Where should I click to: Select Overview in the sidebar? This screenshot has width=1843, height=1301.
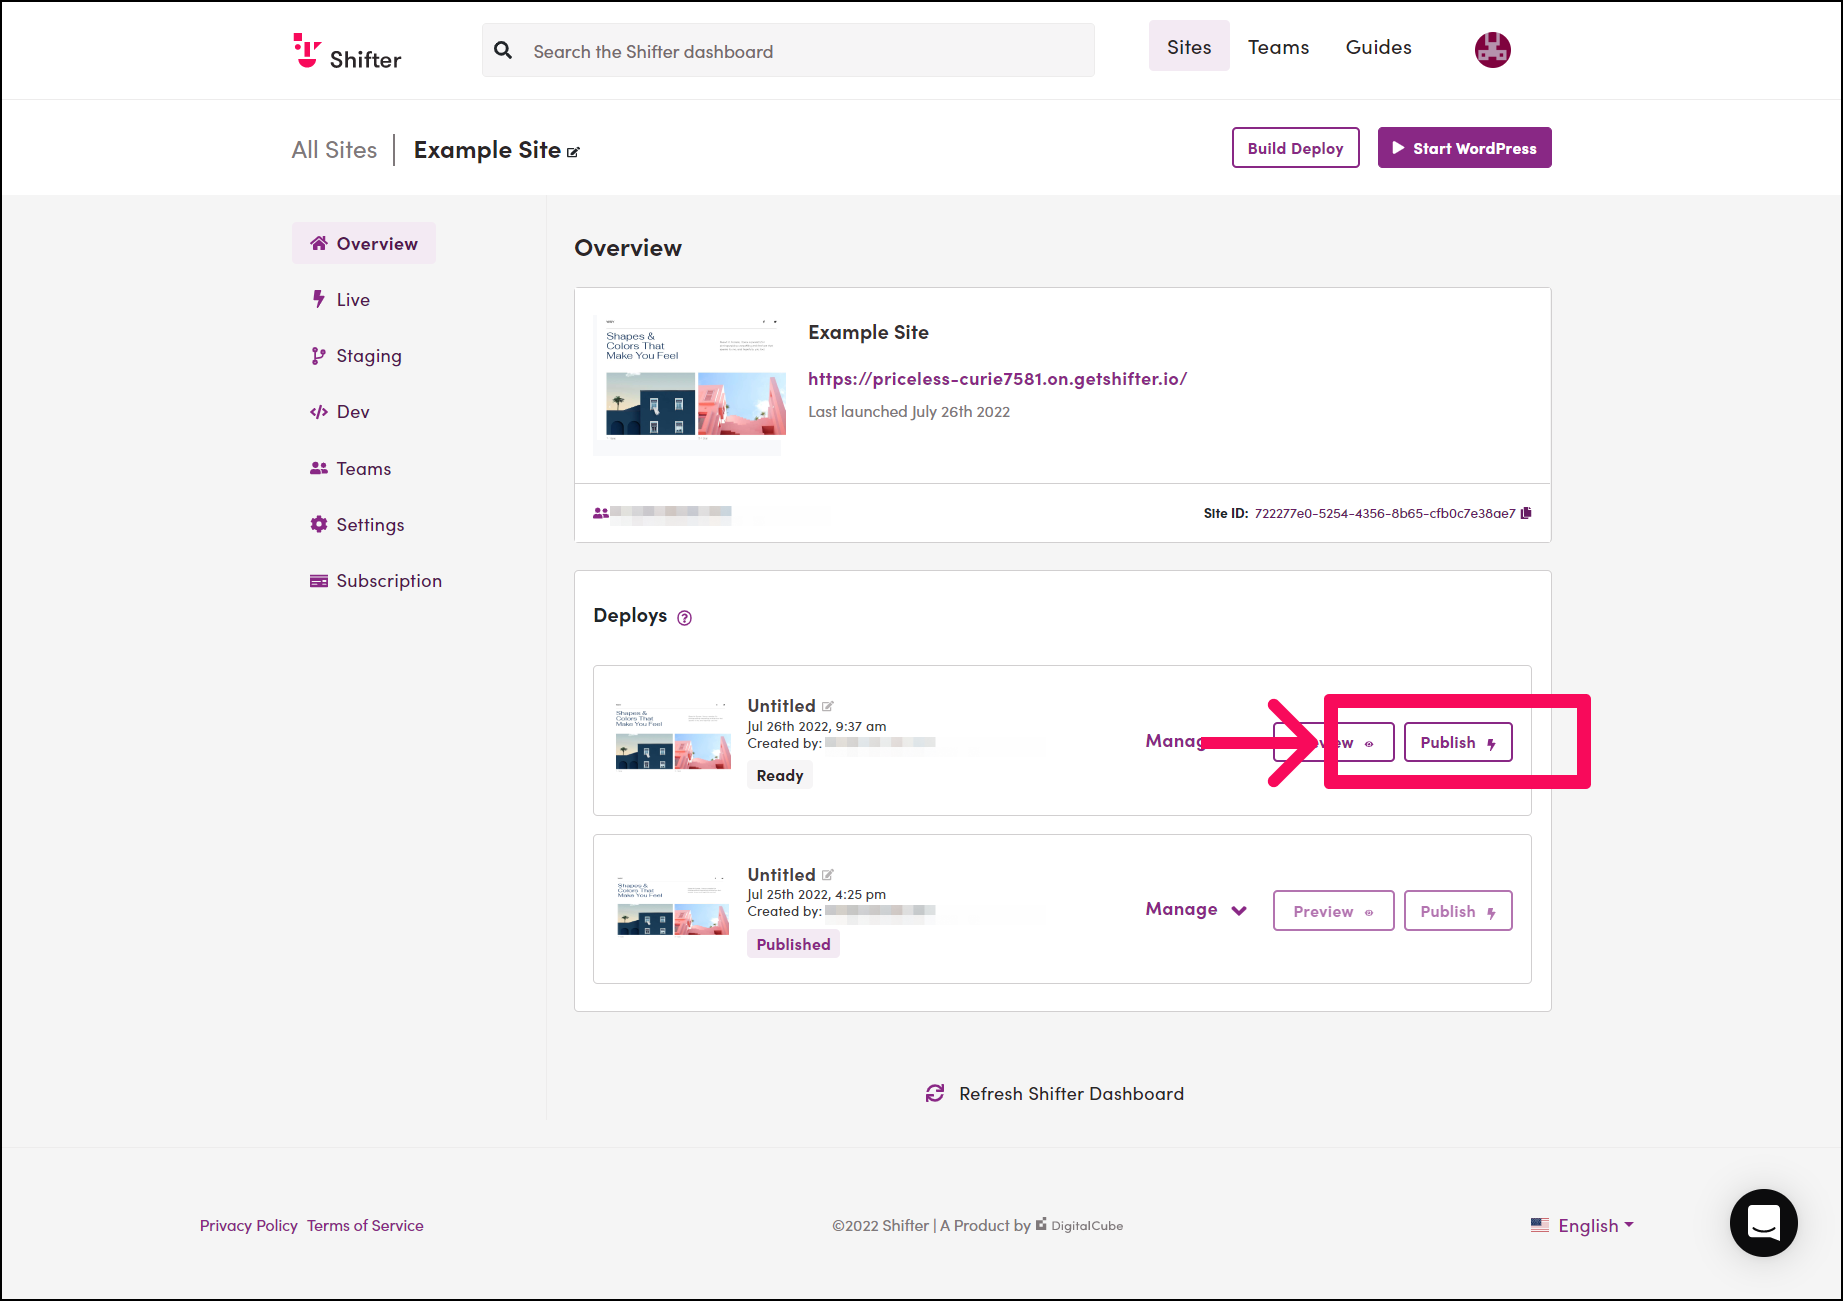[364, 243]
